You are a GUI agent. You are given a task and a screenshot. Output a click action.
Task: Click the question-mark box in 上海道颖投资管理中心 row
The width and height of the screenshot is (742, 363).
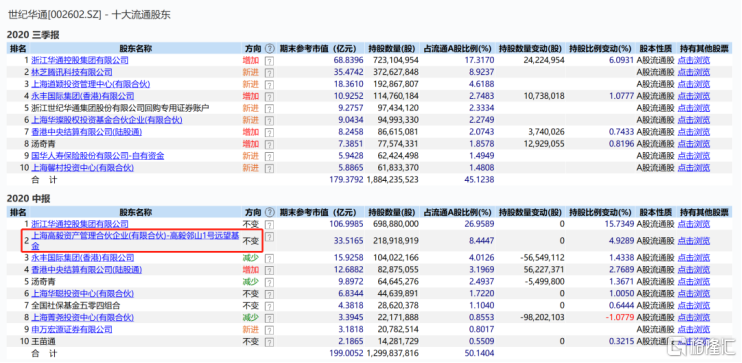(x=269, y=84)
